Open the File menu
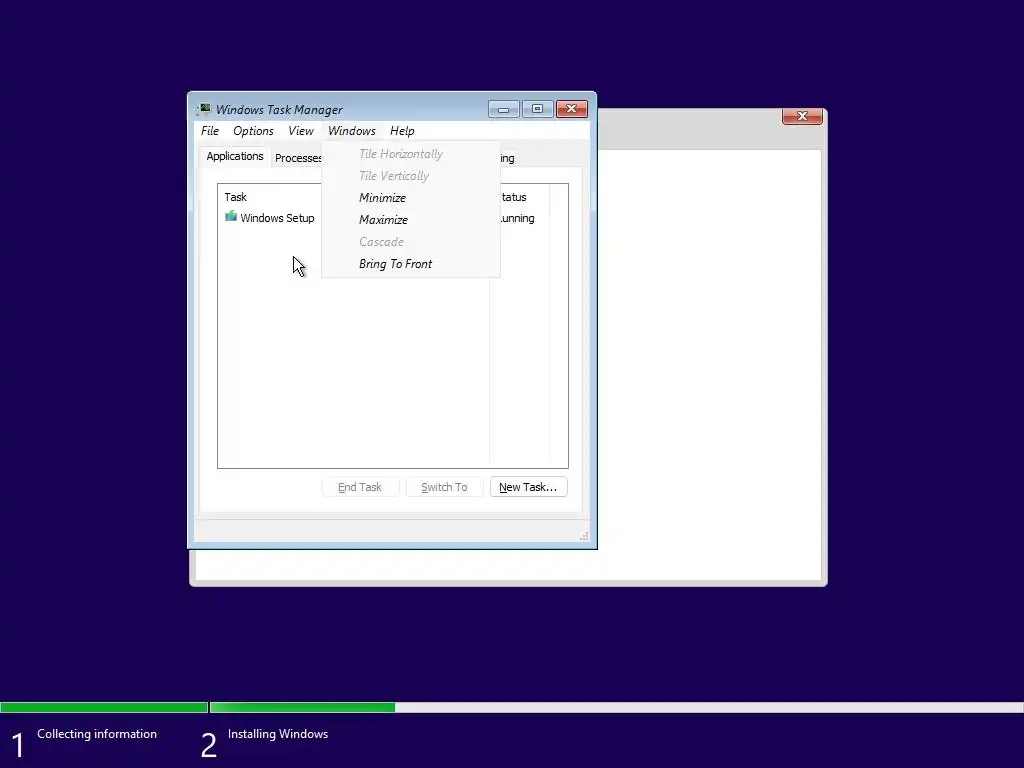 [x=210, y=131]
